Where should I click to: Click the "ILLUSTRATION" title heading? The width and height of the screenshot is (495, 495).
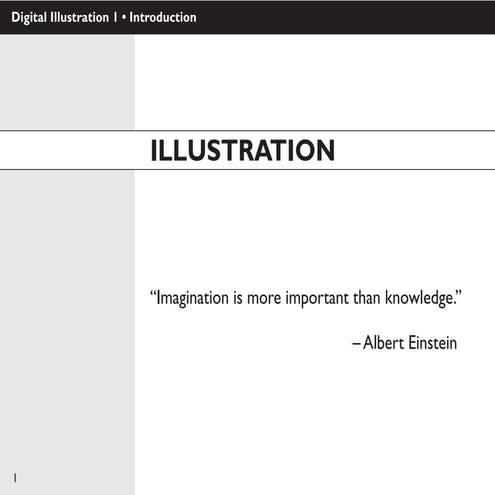pos(243,151)
